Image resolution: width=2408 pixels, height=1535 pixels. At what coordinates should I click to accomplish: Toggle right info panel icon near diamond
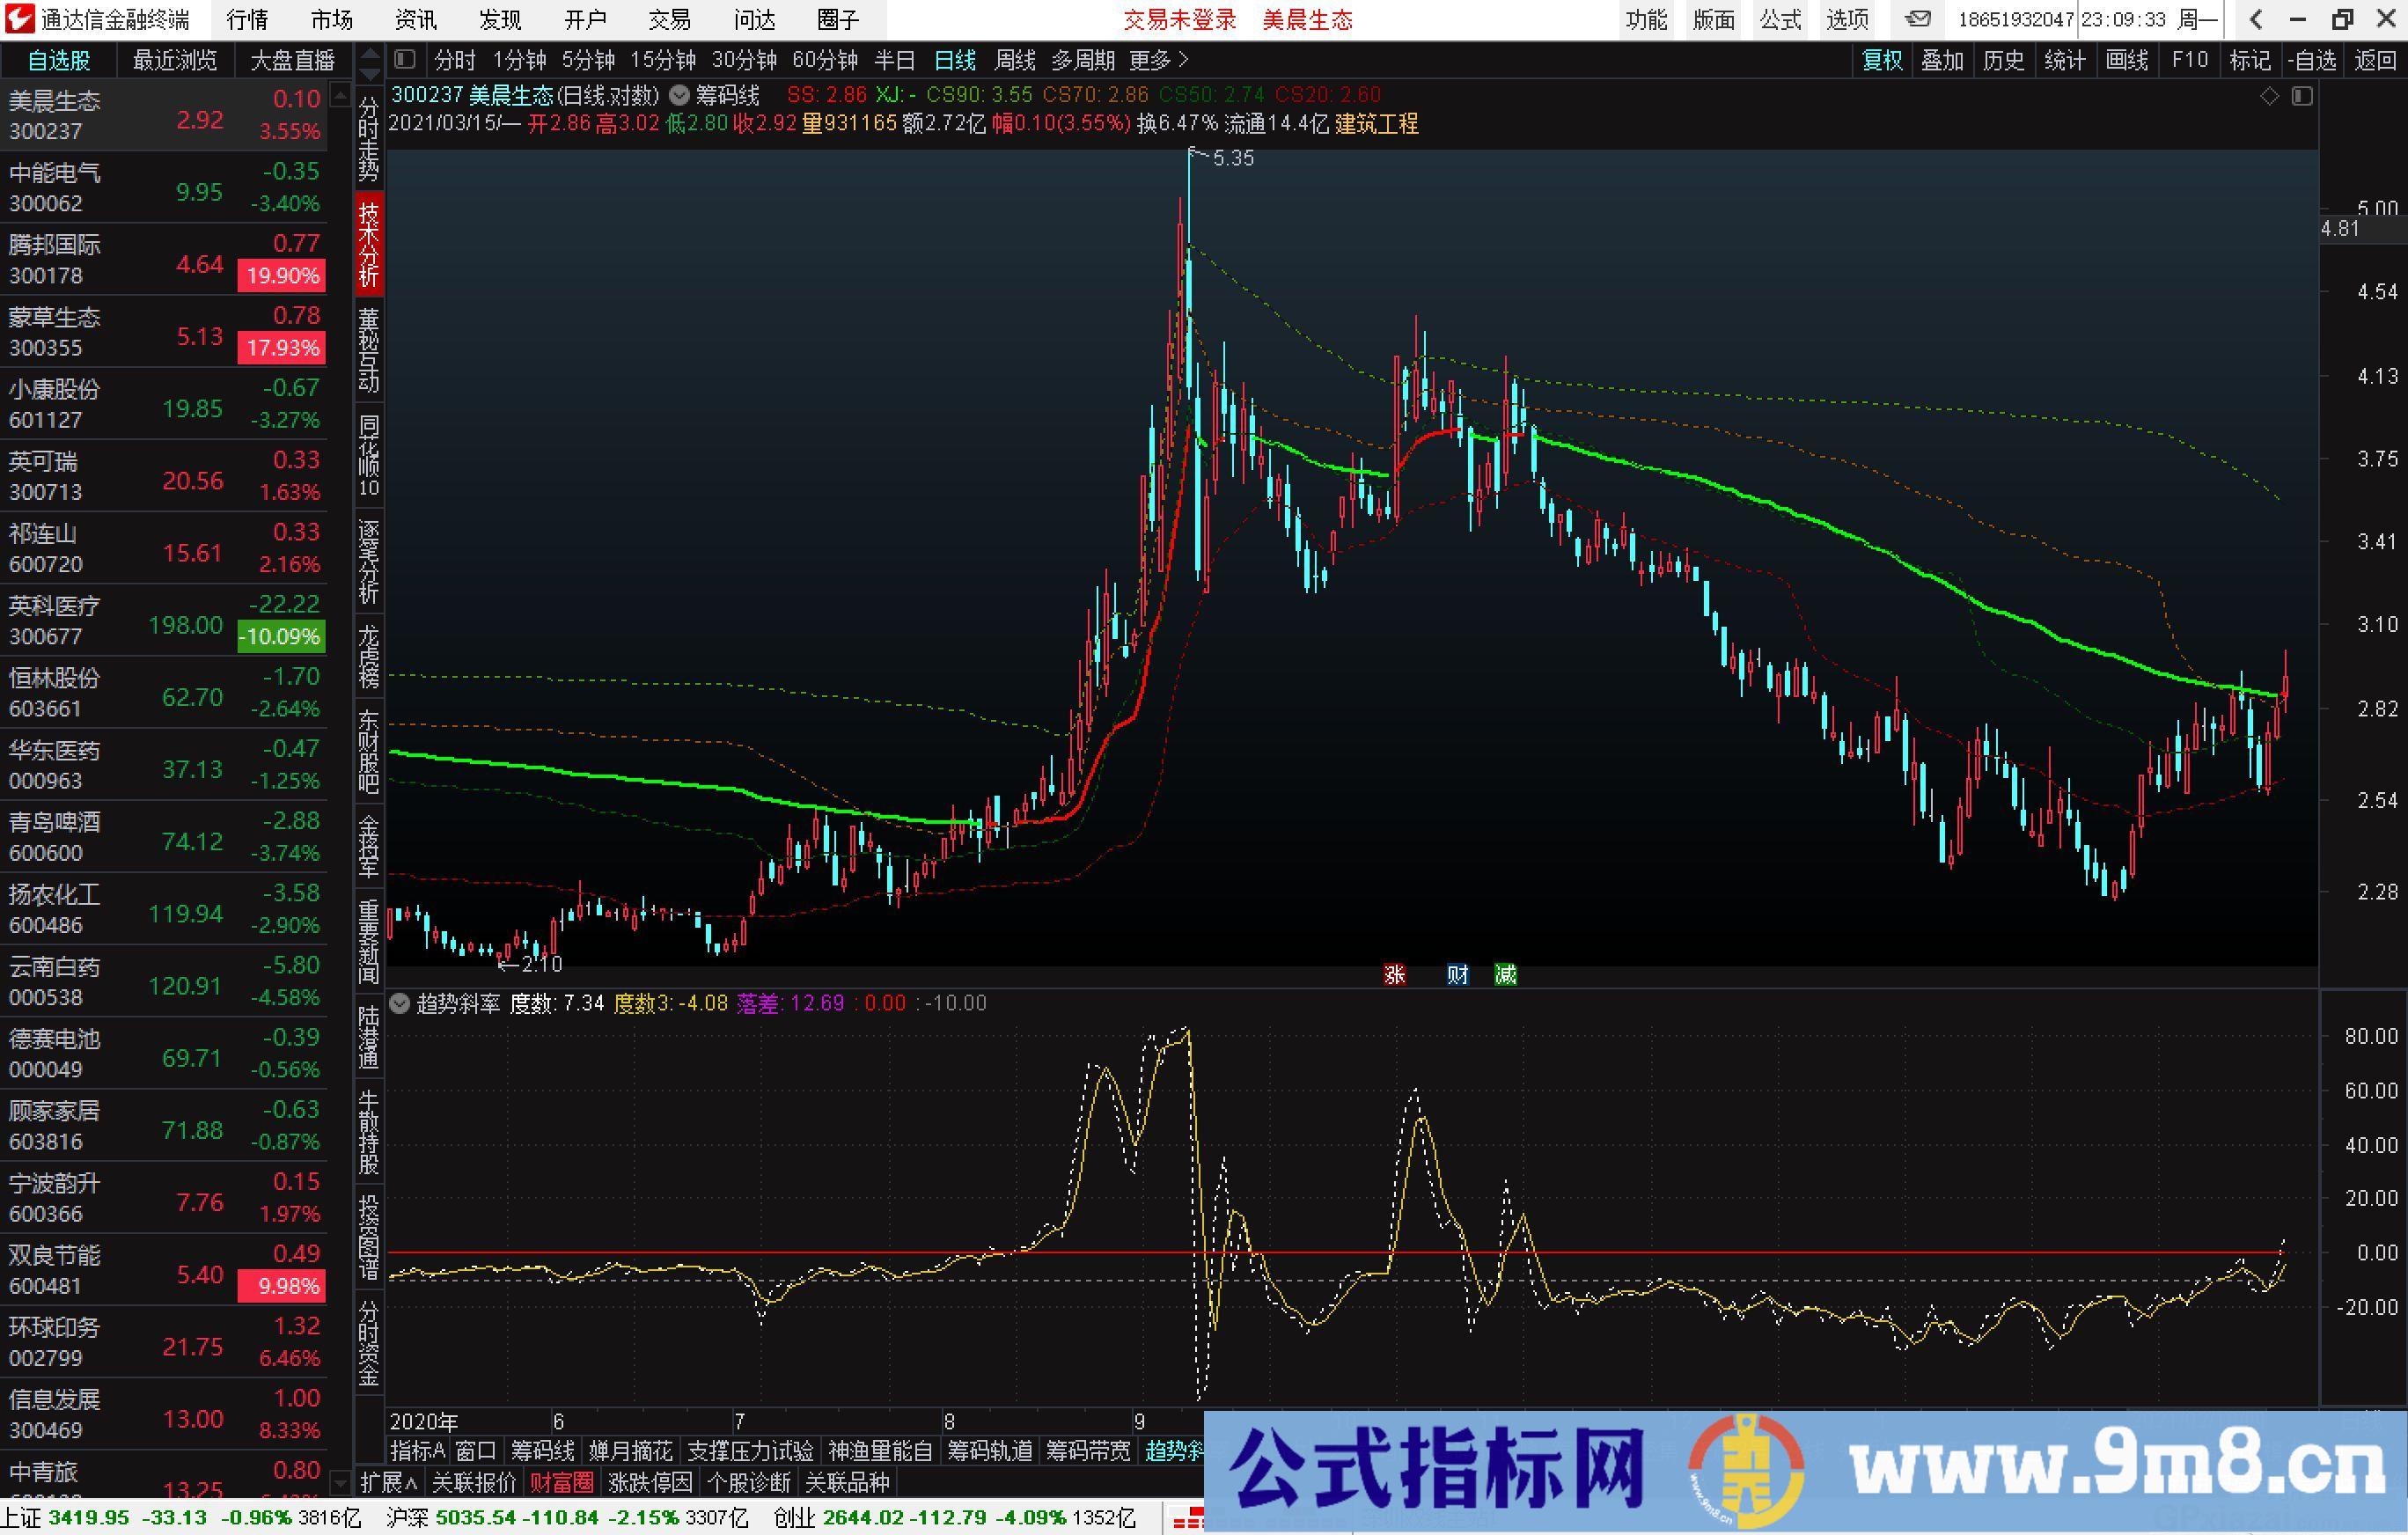(x=2302, y=96)
